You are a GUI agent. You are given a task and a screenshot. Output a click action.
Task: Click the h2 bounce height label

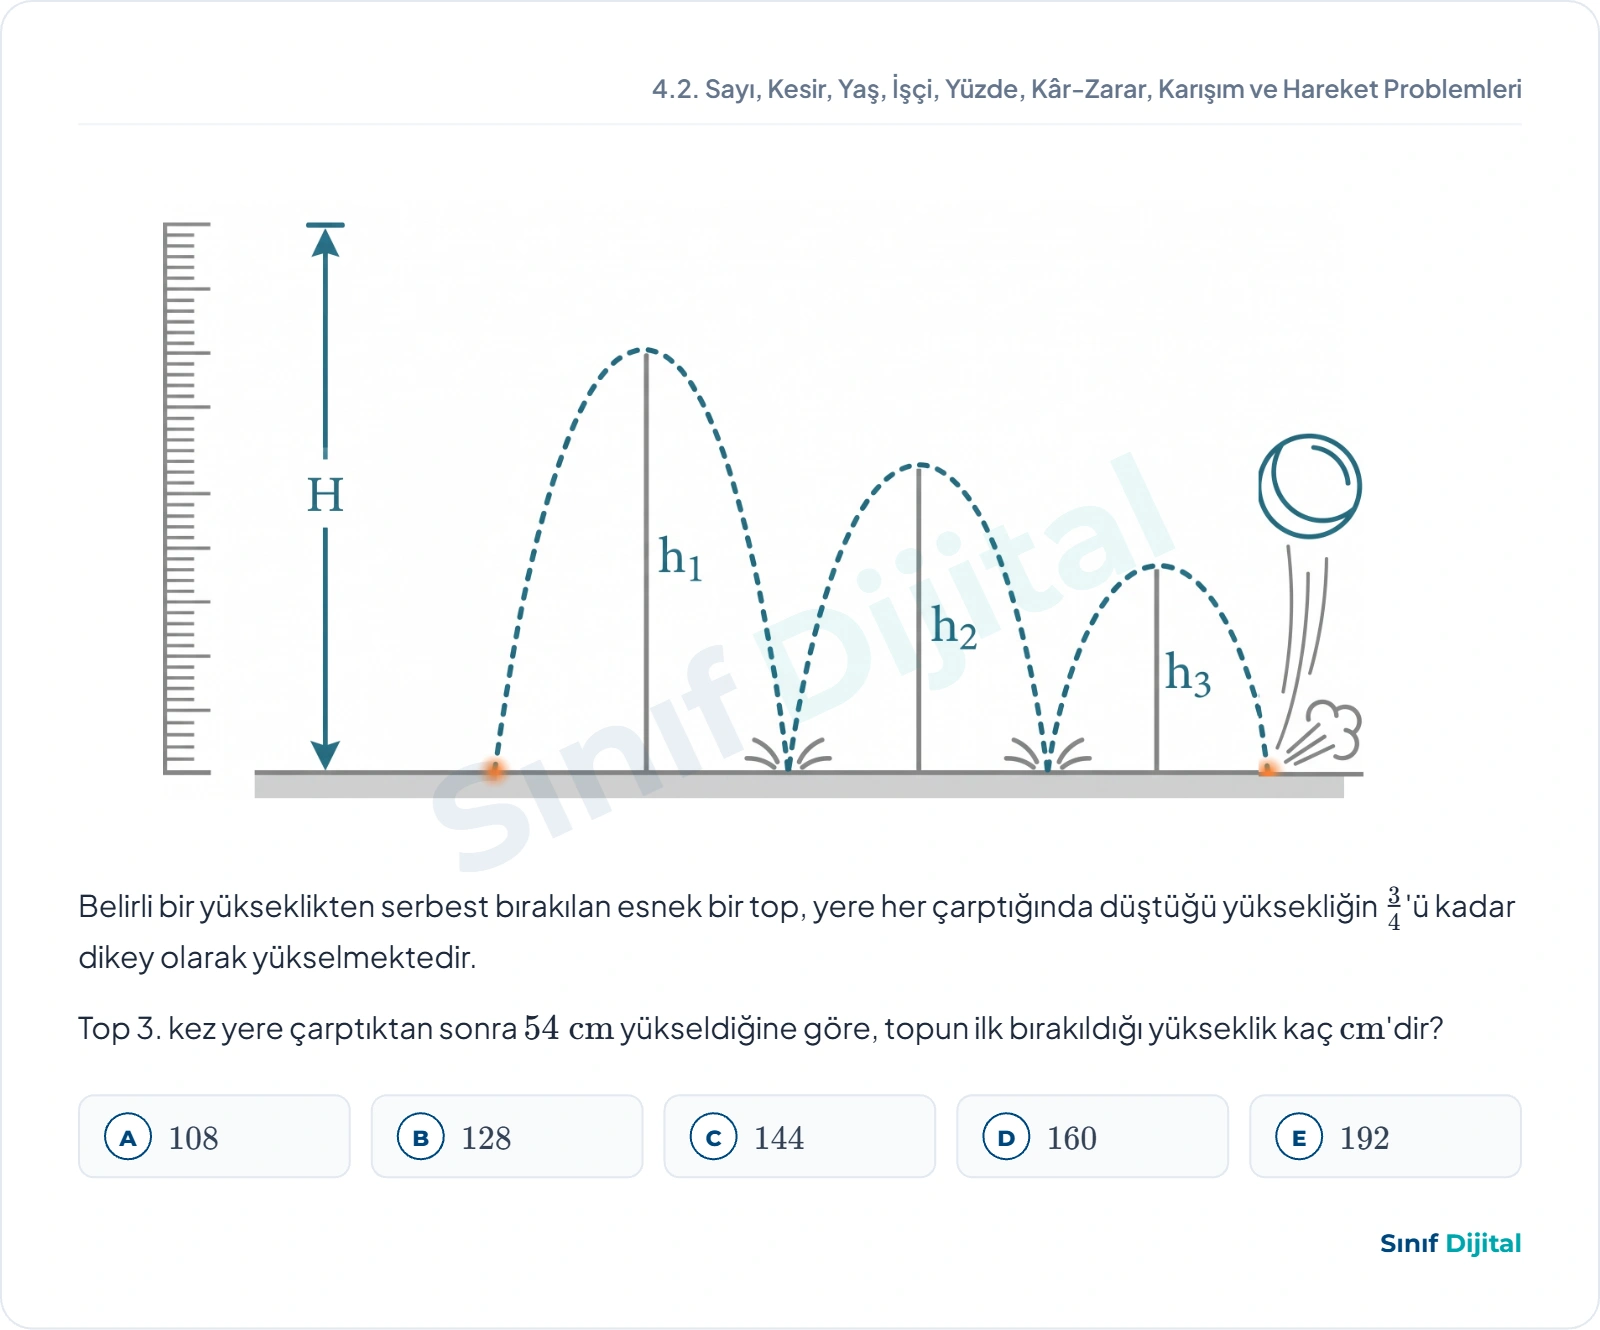(954, 627)
